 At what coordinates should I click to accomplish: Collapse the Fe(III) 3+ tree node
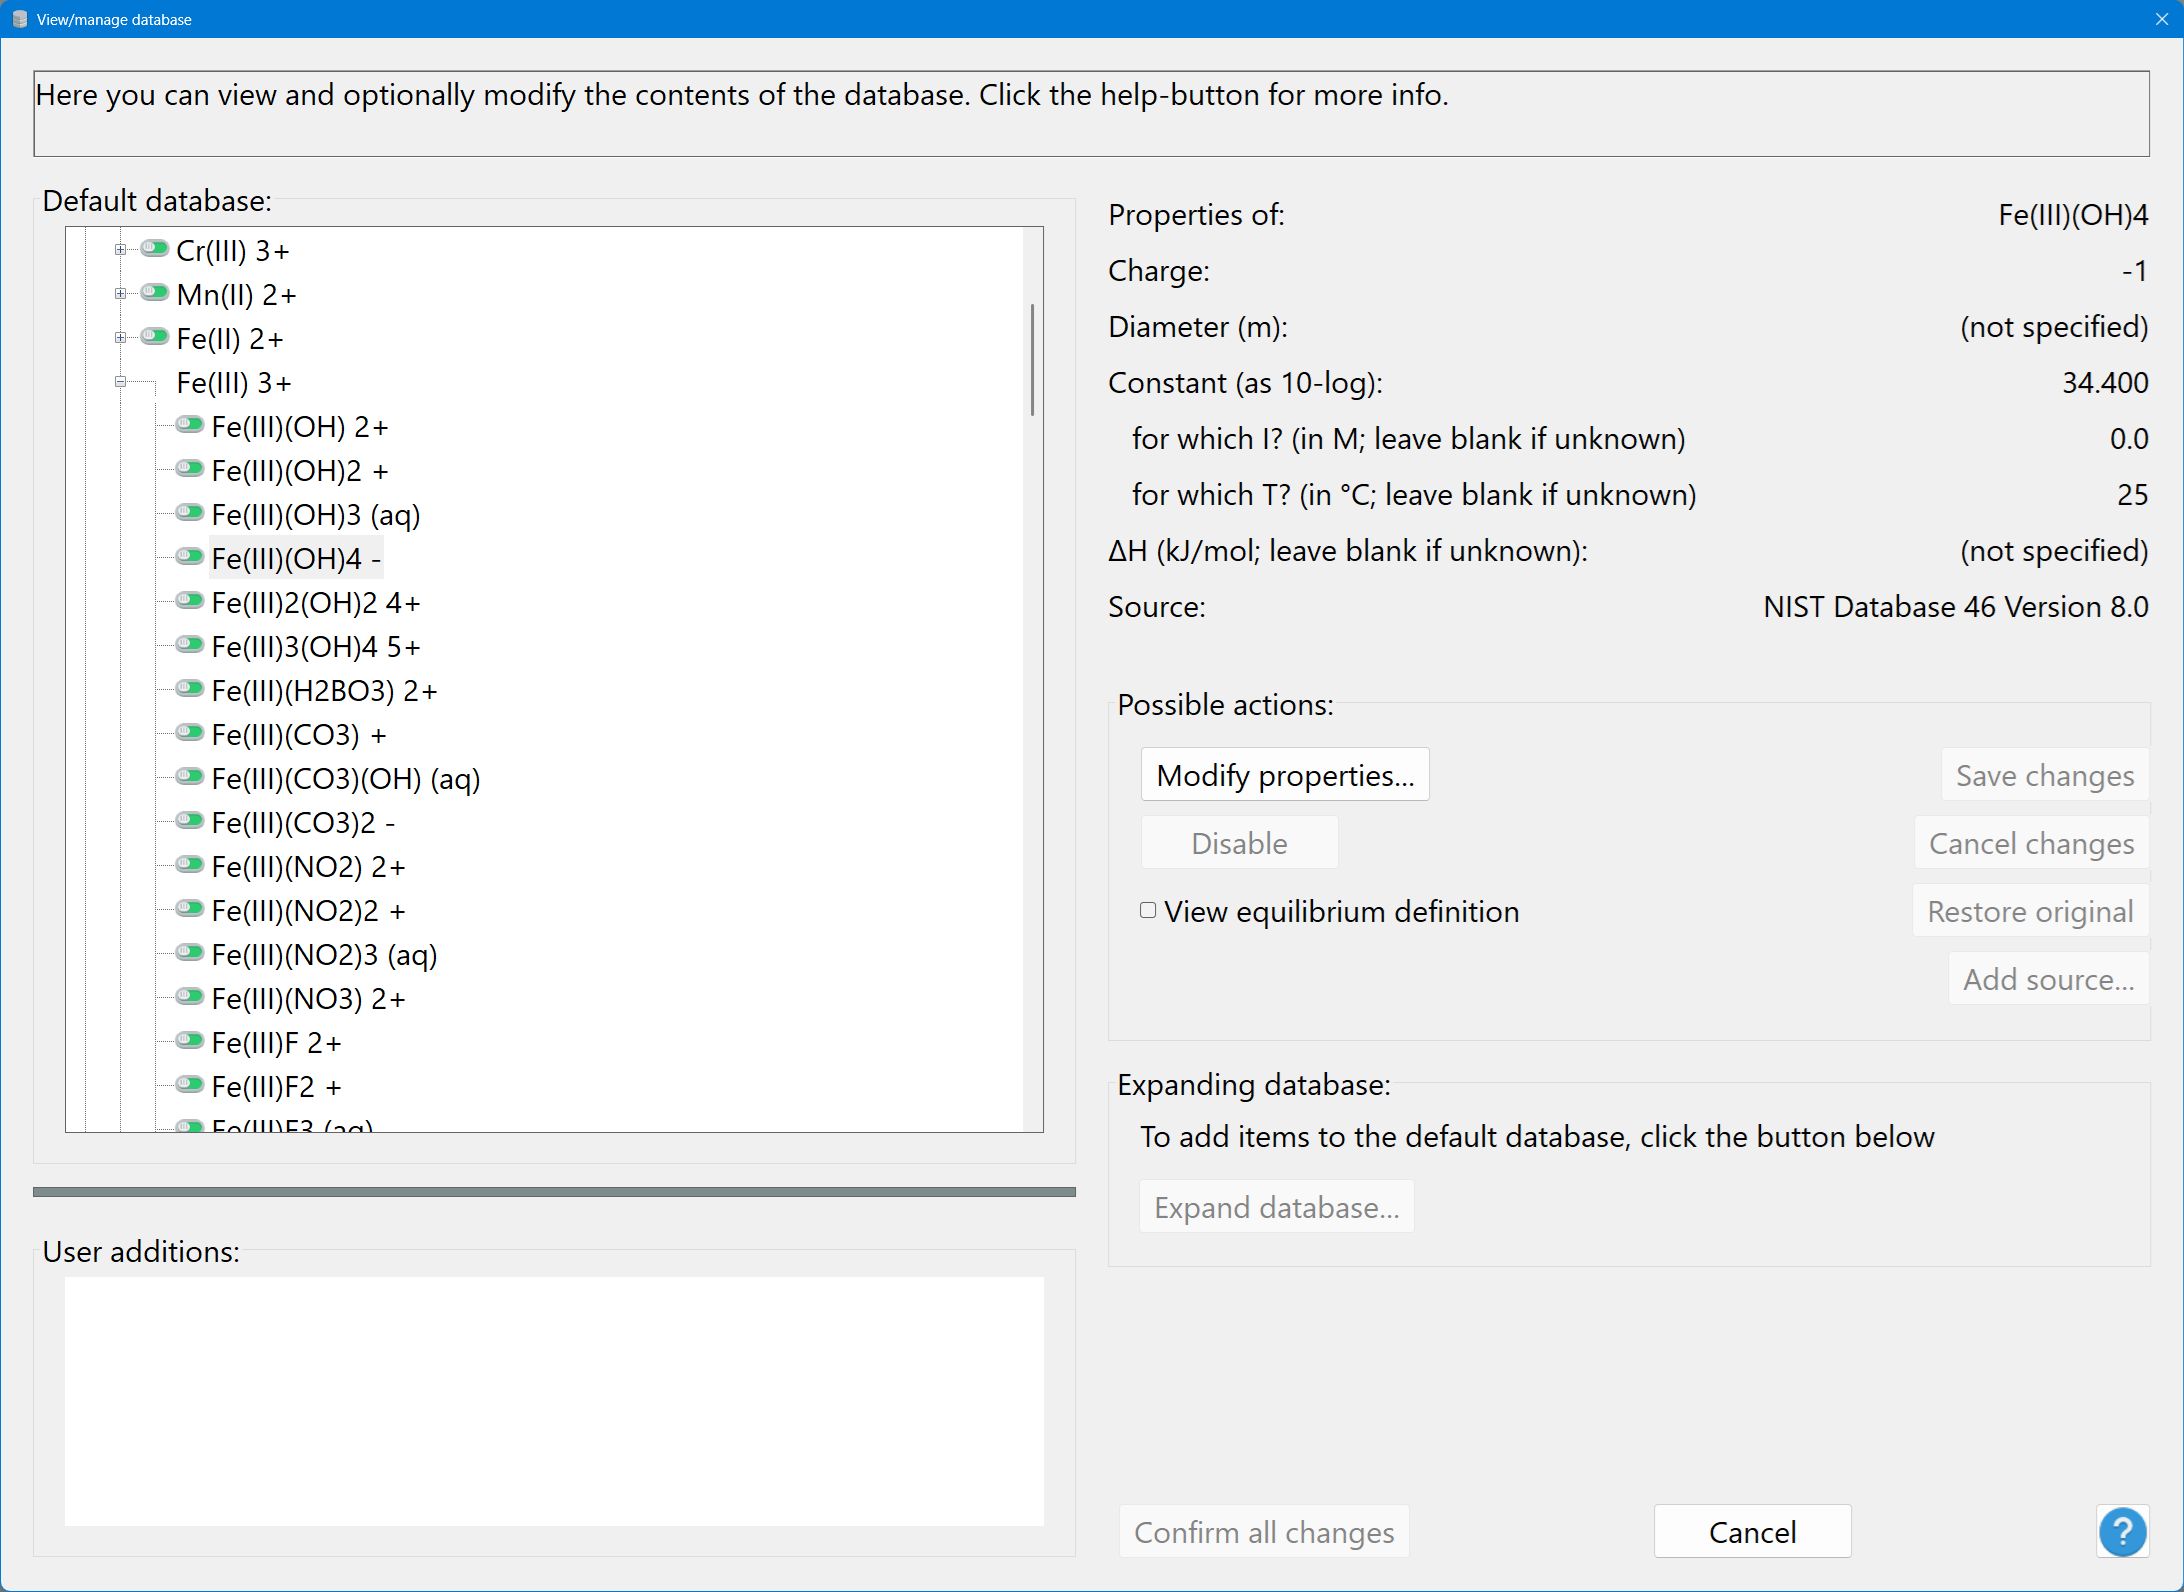tap(120, 382)
